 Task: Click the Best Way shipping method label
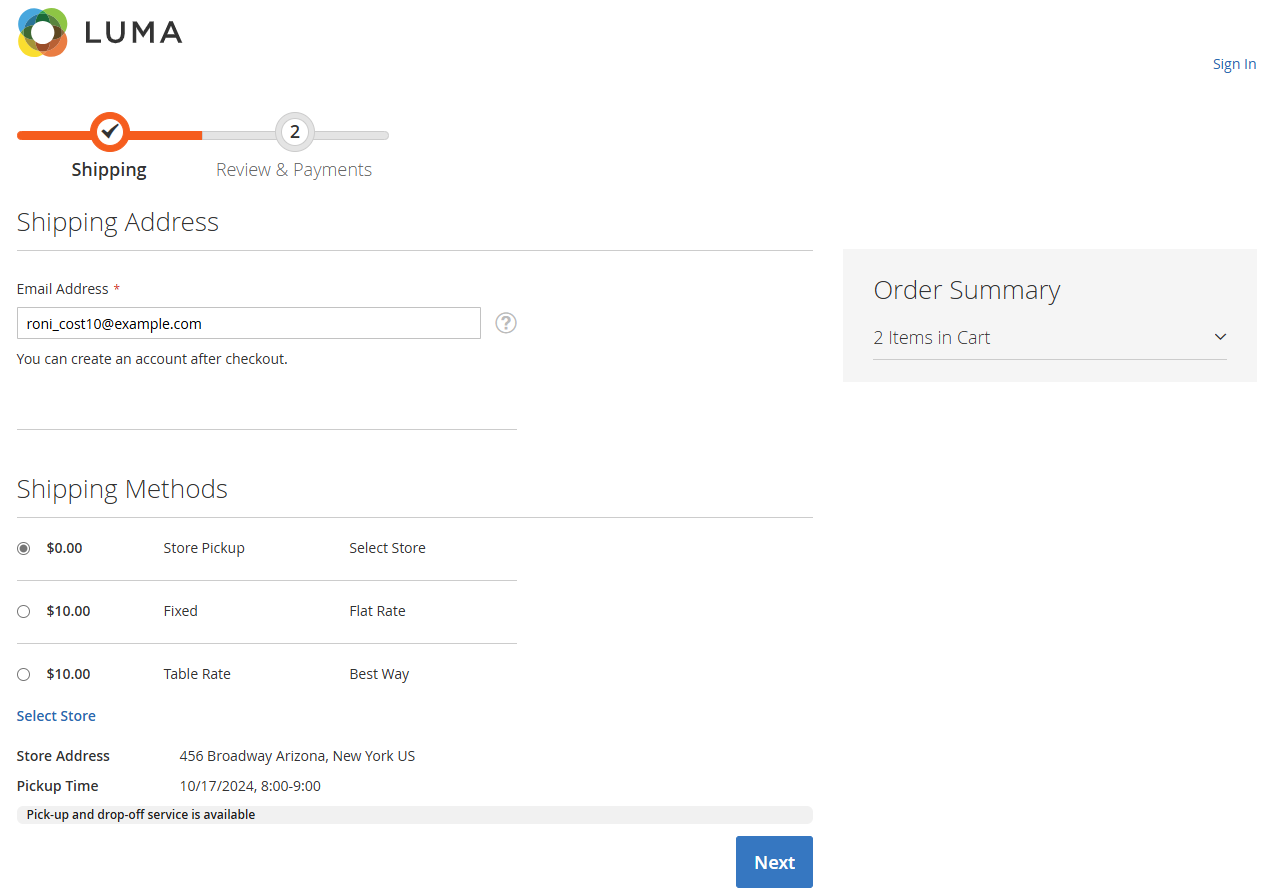[x=379, y=674]
